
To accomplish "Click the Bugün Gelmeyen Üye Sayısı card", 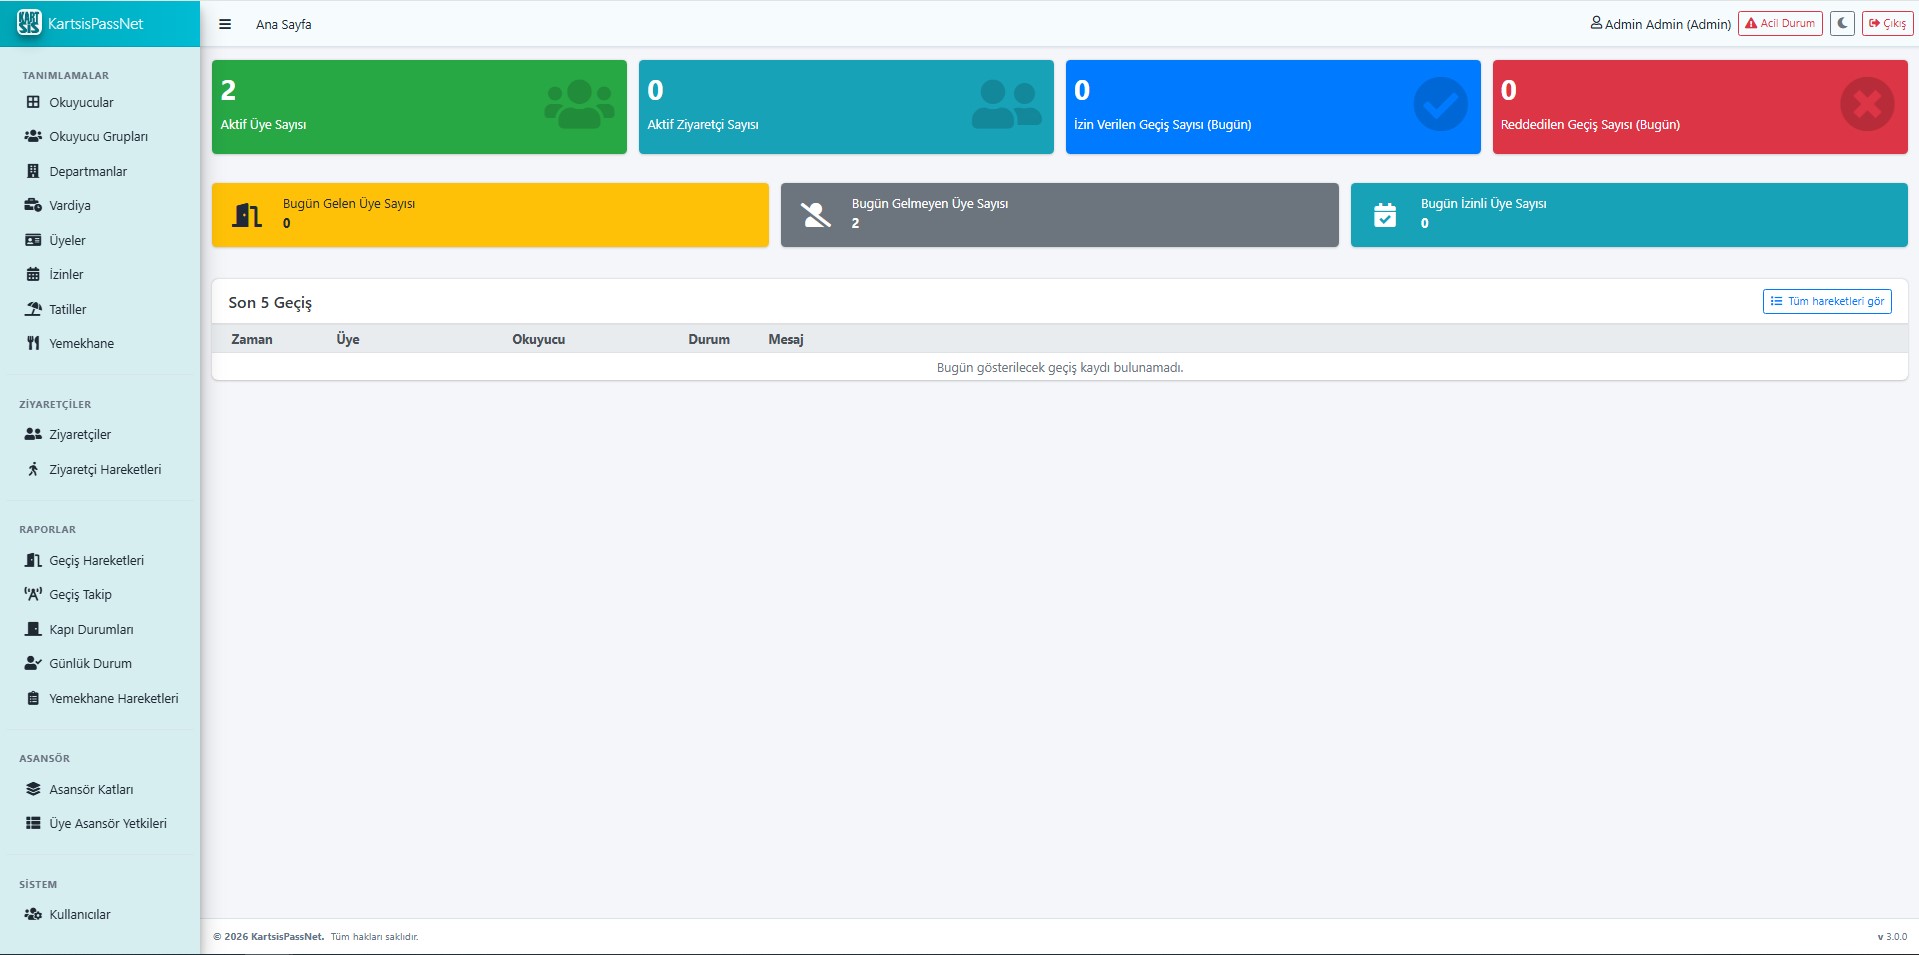I will [x=1059, y=215].
